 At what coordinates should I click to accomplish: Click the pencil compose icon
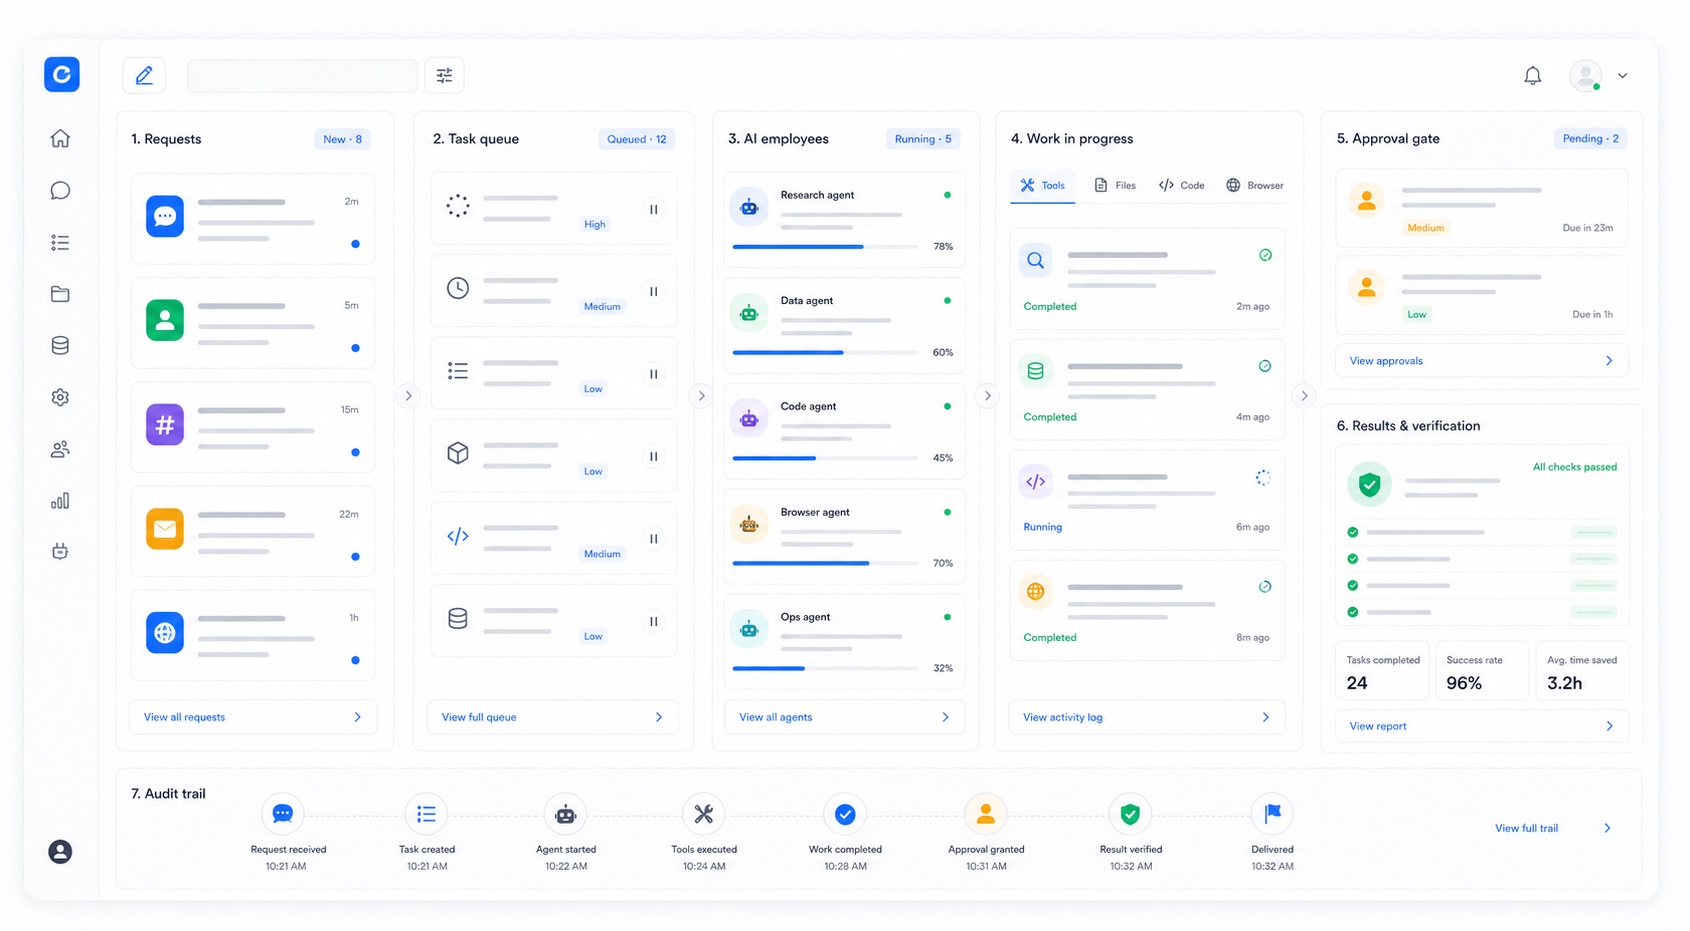point(144,75)
